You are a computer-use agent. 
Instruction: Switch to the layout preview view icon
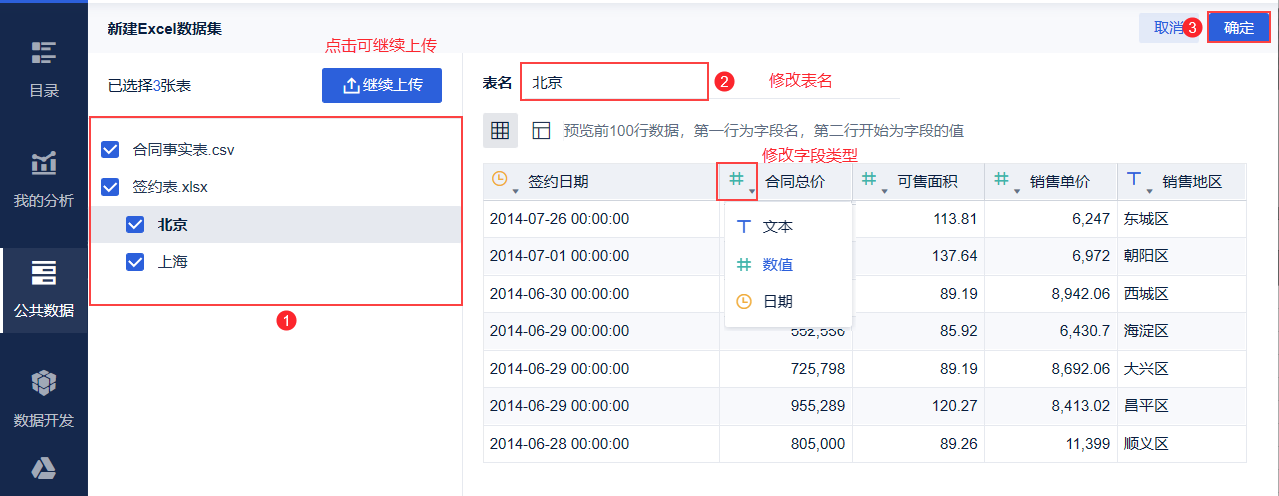coord(541,130)
